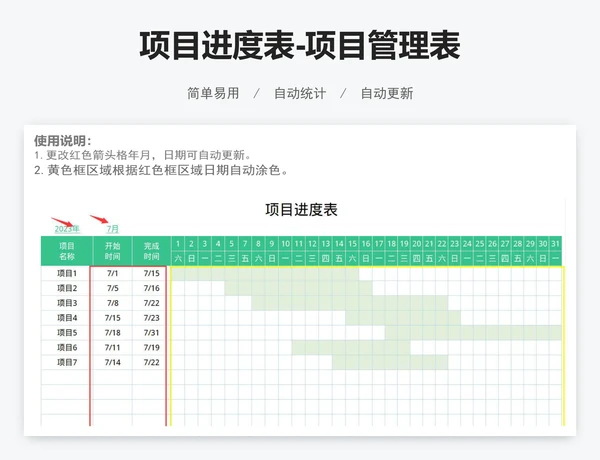The height and width of the screenshot is (460, 600).
Task: Select the 项目3 name cell
Action: pos(67,303)
